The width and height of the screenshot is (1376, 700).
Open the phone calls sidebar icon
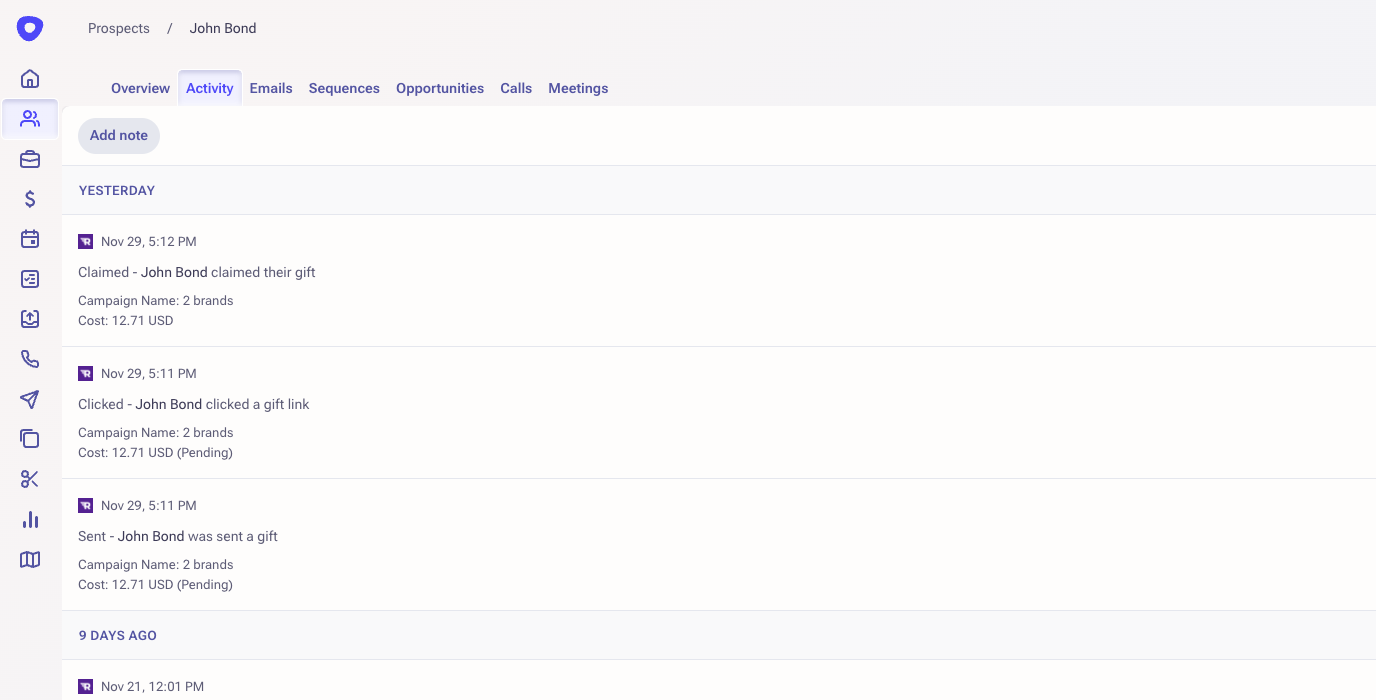(x=29, y=358)
